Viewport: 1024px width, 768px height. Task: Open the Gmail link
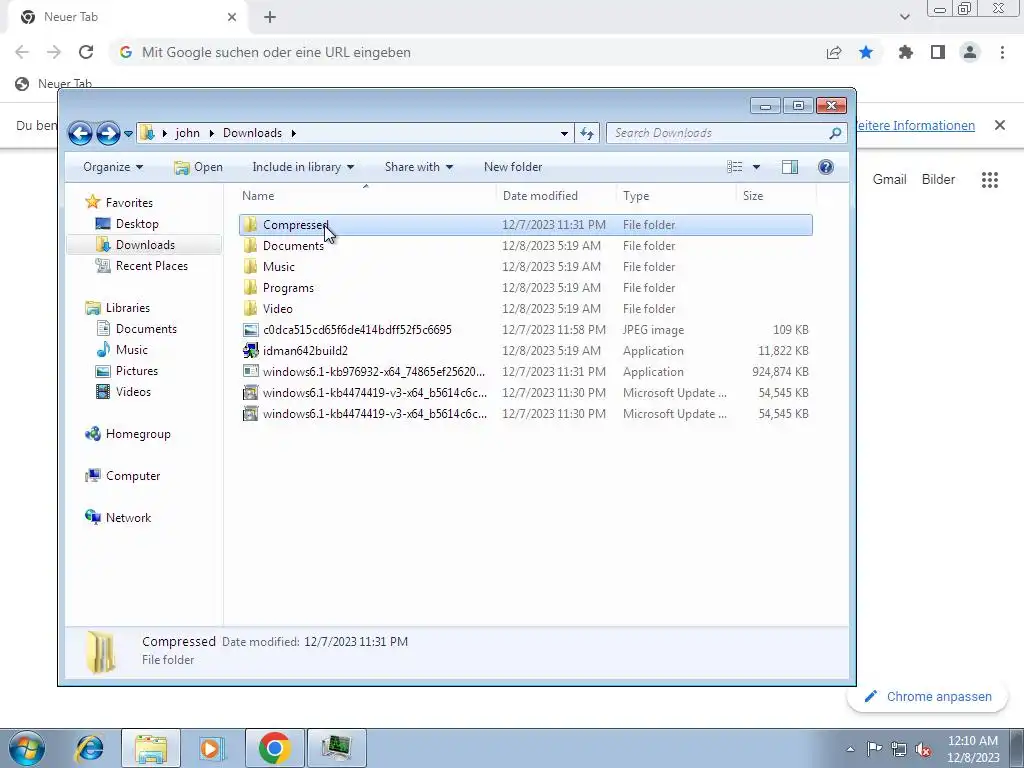pos(889,180)
